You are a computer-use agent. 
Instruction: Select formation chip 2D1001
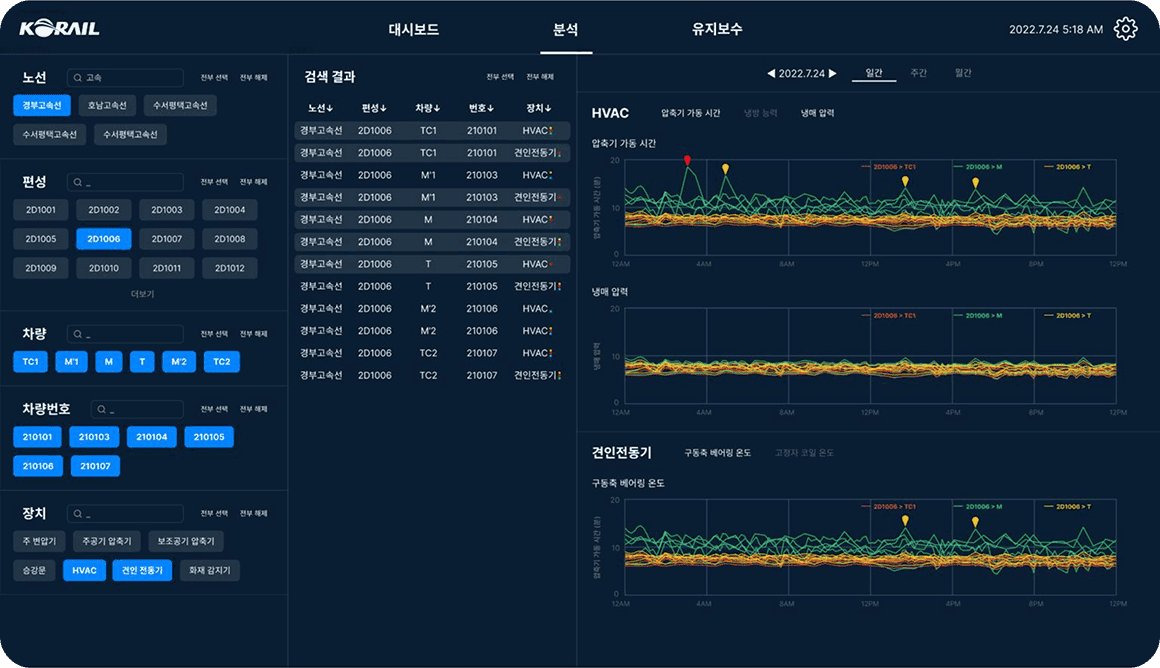41,210
